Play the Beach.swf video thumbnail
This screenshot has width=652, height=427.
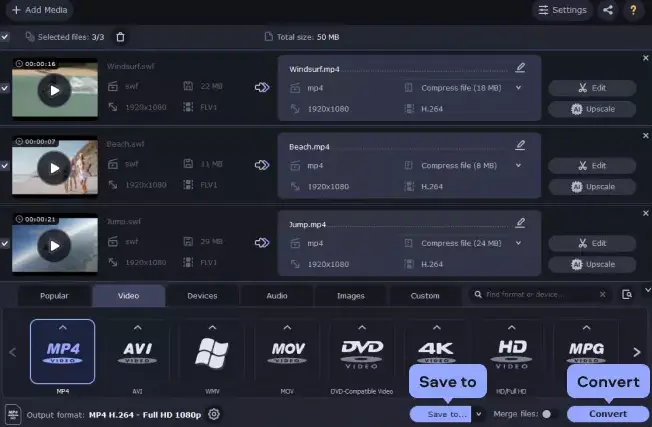54,166
